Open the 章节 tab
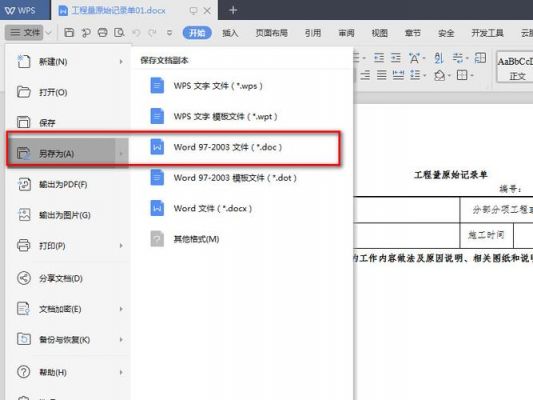Viewport: 533px width, 400px height. click(413, 33)
